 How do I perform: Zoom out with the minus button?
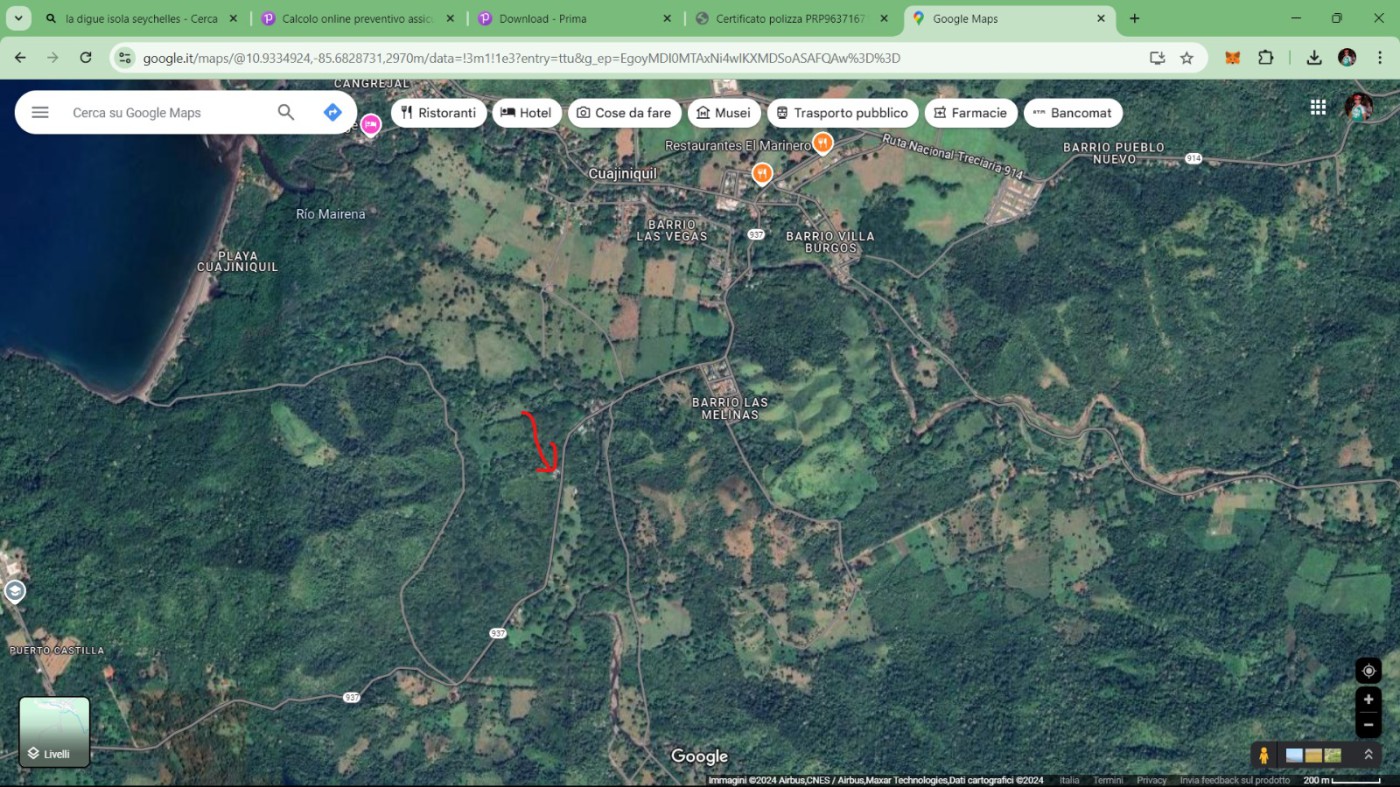[x=1368, y=725]
